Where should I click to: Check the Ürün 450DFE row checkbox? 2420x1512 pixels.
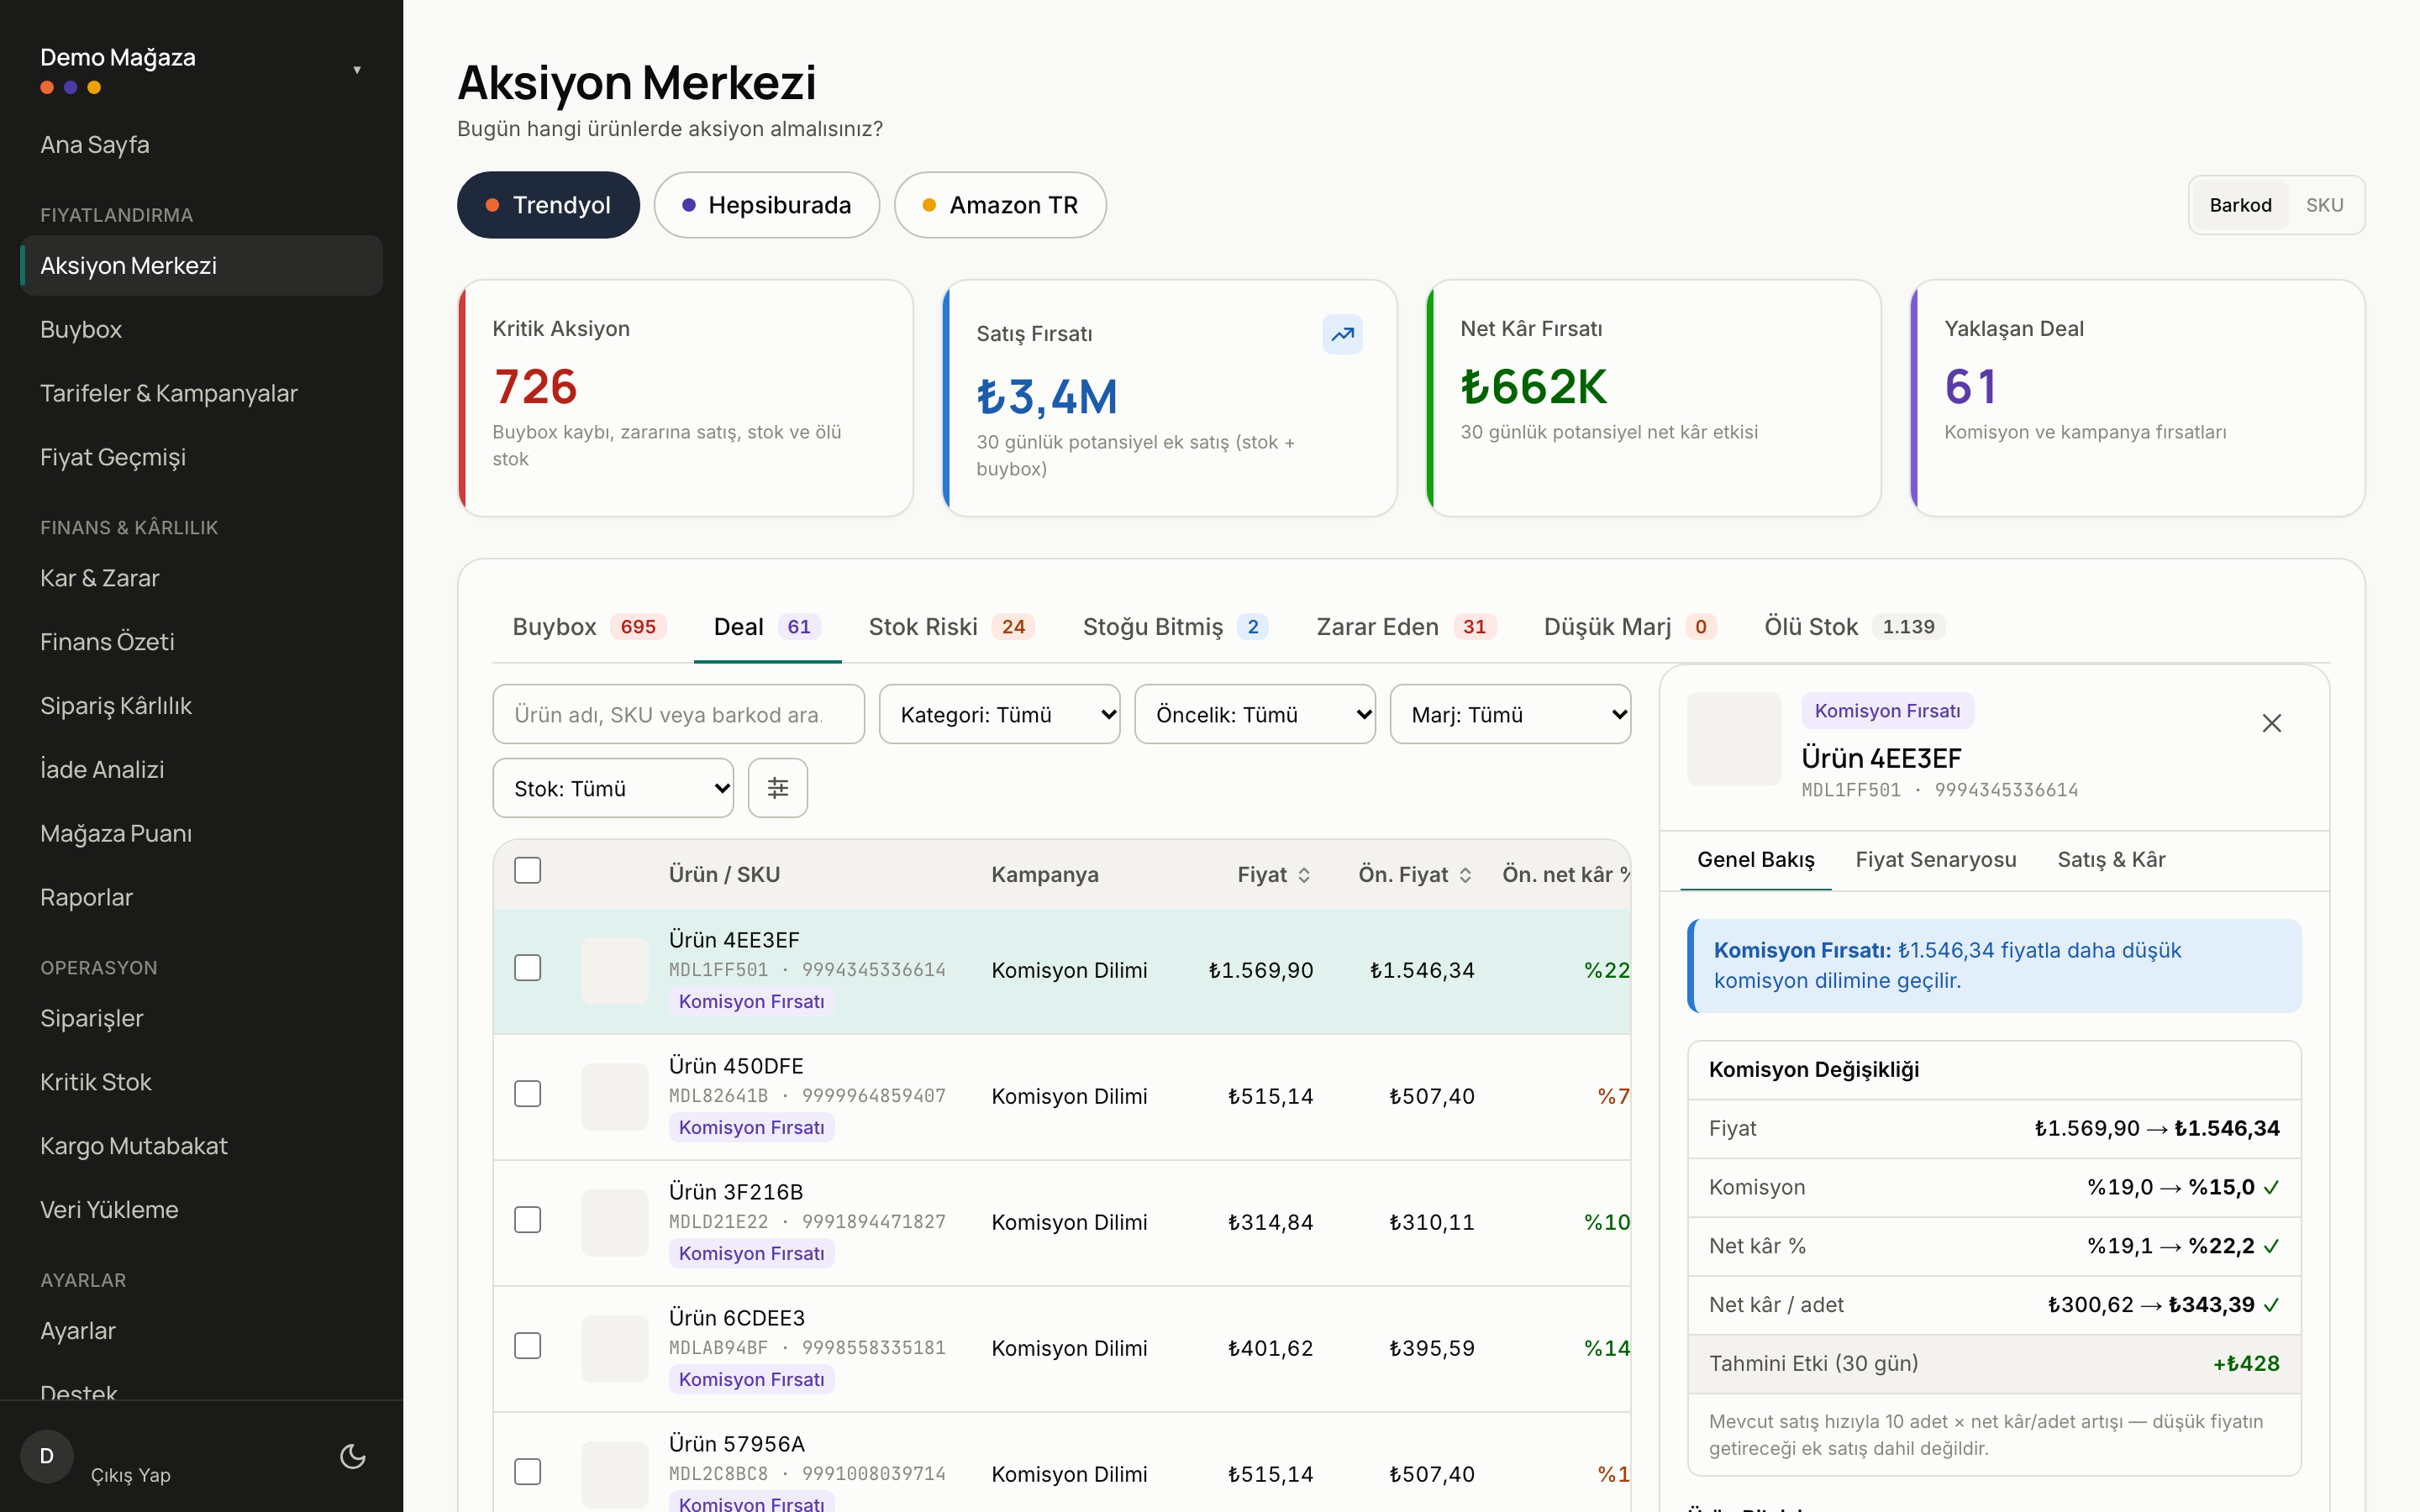coord(527,1094)
